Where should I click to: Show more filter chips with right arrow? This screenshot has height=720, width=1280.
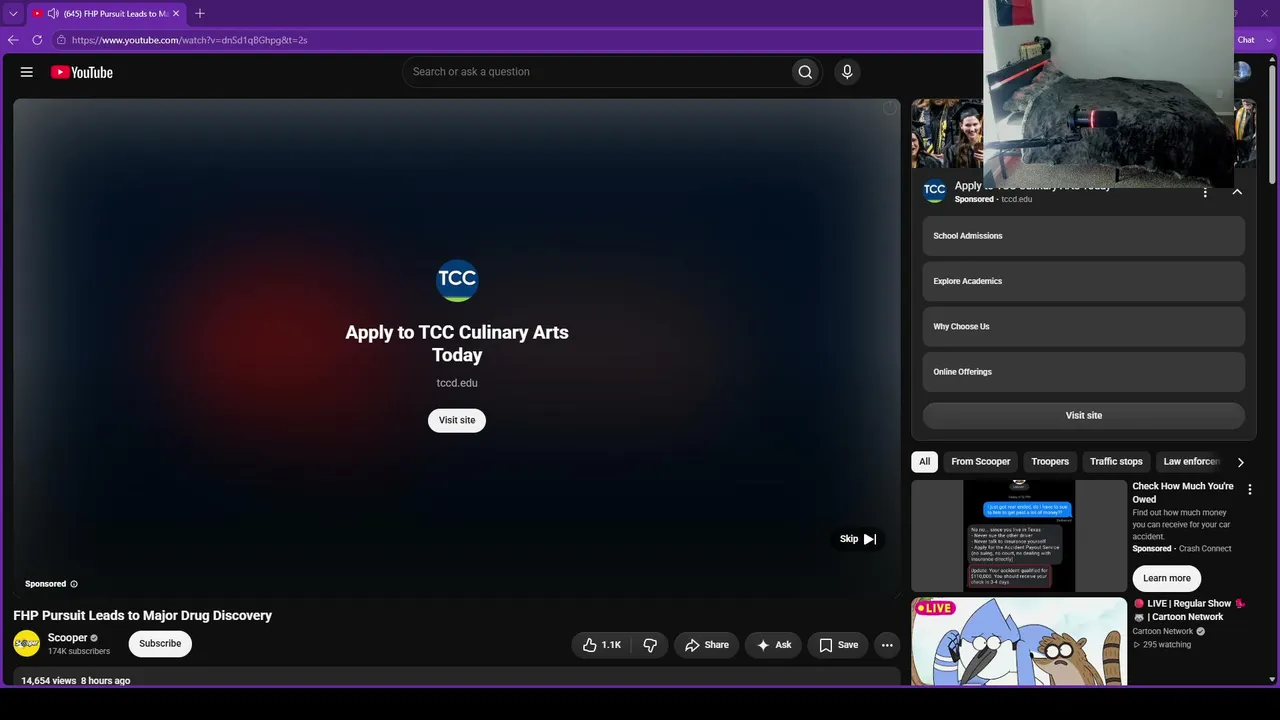pyautogui.click(x=1240, y=462)
